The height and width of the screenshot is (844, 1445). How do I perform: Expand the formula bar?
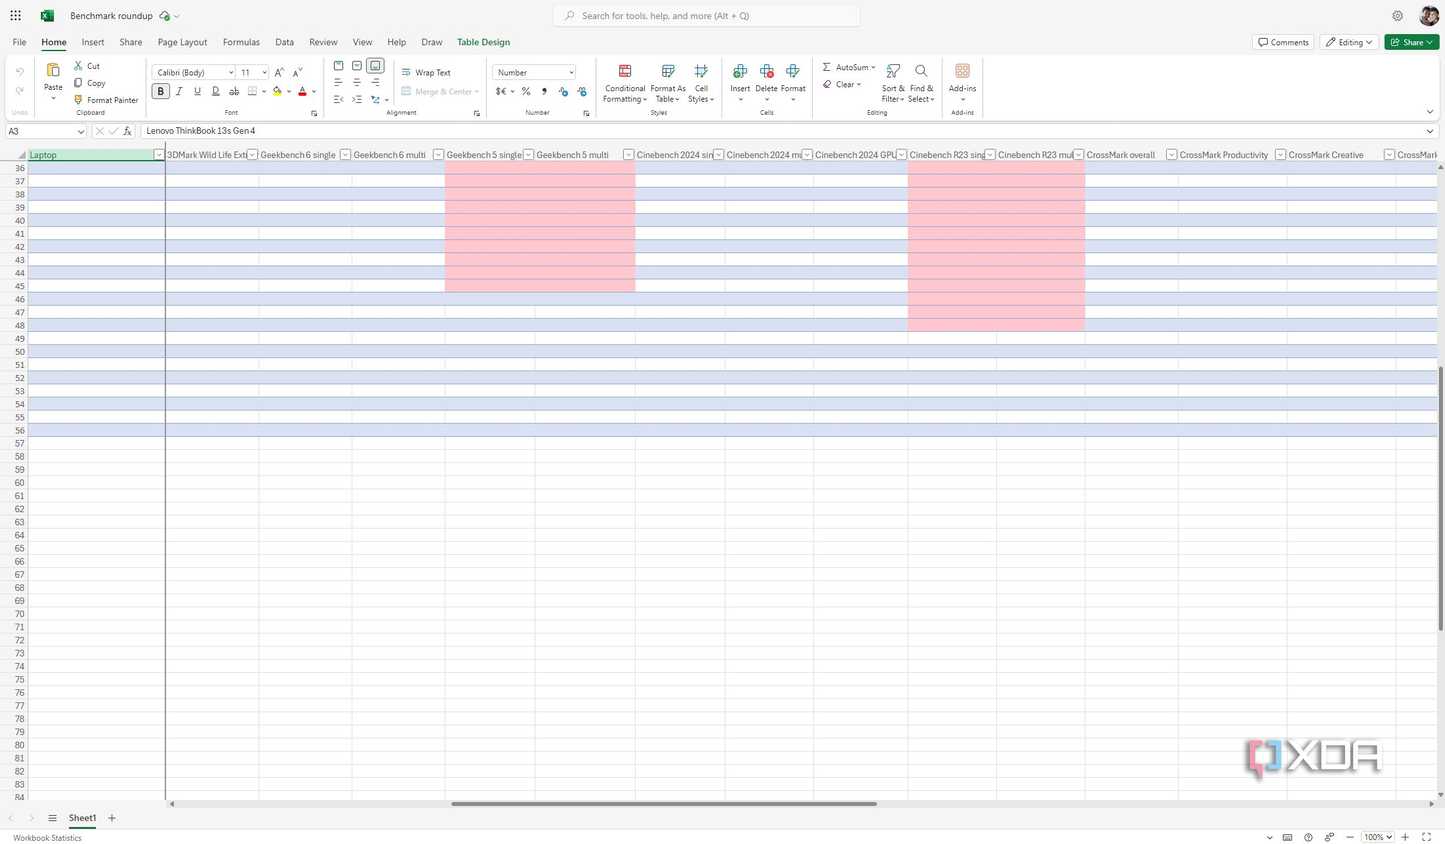[x=1430, y=131]
